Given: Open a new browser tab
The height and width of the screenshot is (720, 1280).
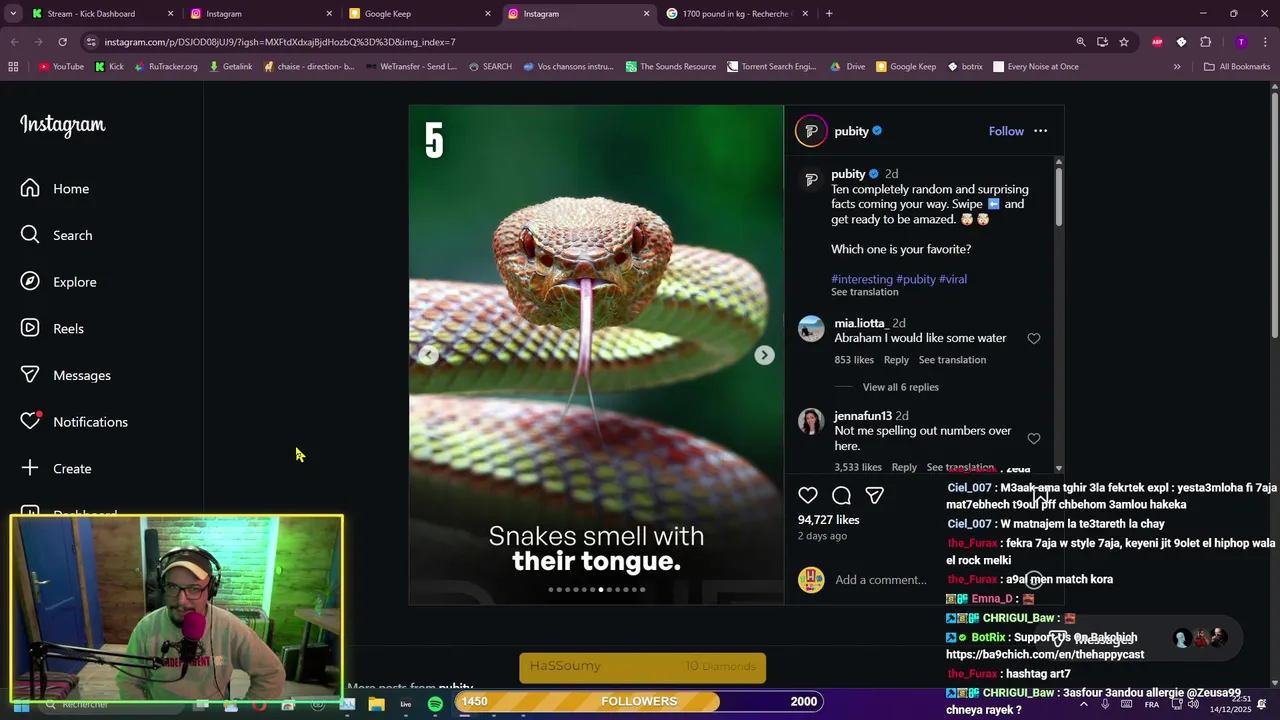Looking at the screenshot, I should (x=829, y=14).
